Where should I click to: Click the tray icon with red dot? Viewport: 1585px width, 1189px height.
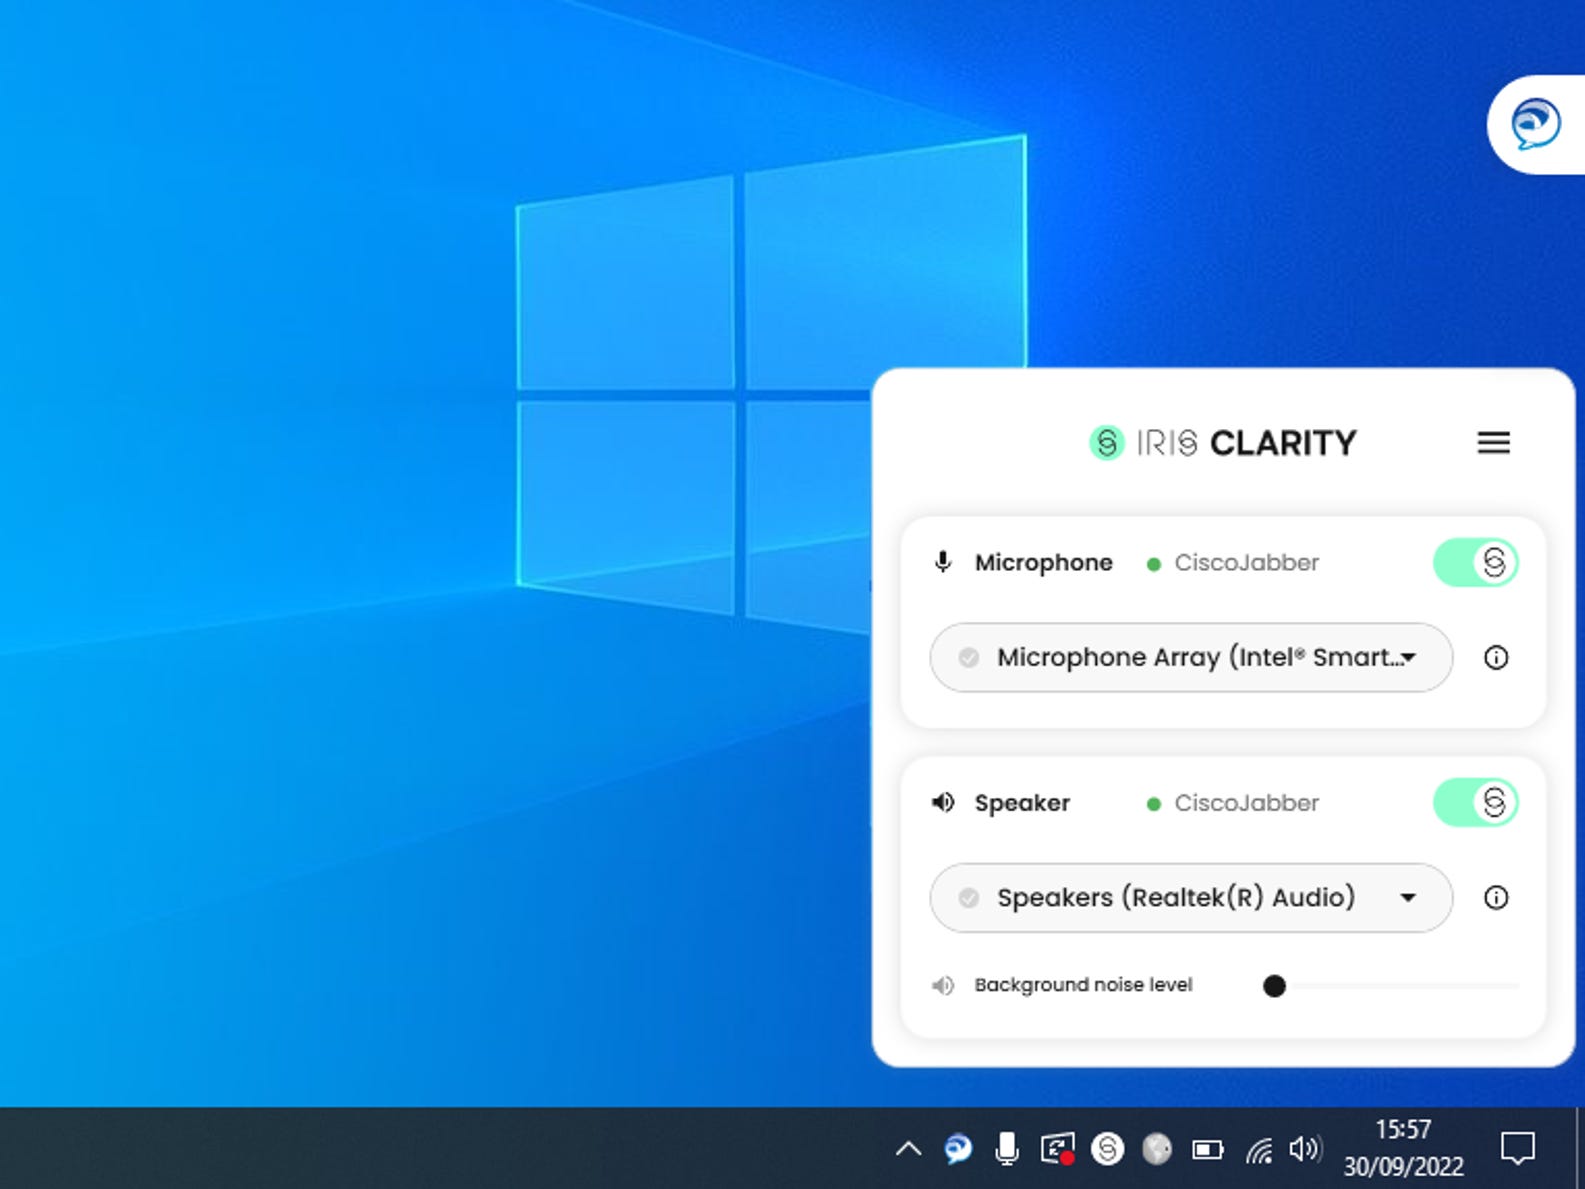click(x=1057, y=1148)
